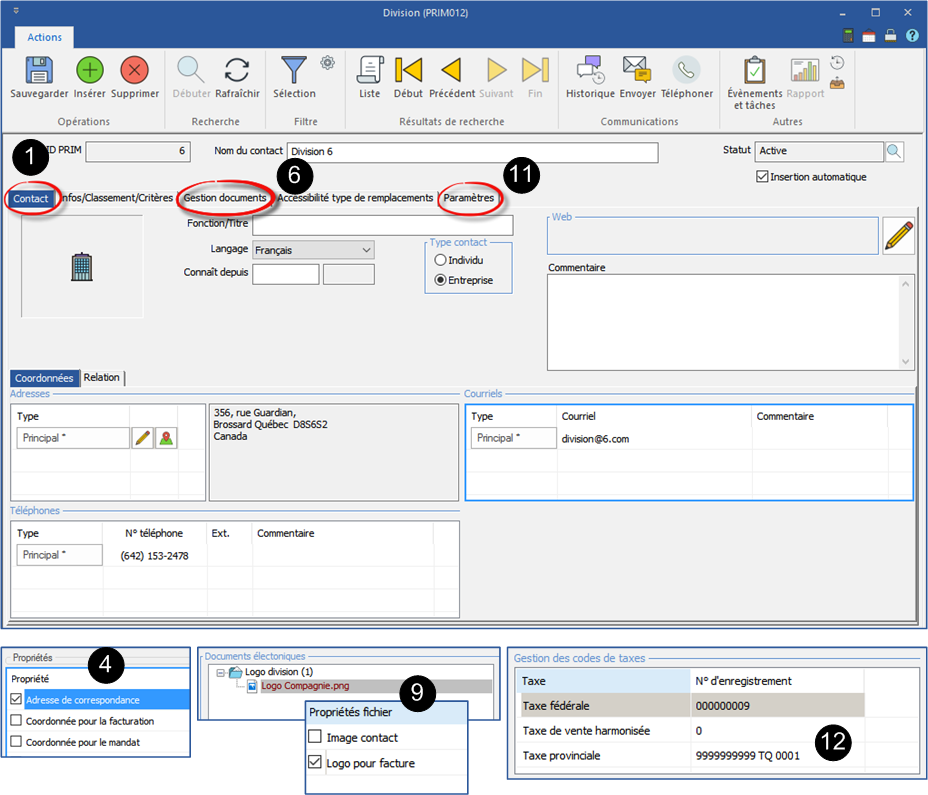Uncheck Adresse de correspondance
Image resolution: width=928 pixels, height=795 pixels.
(16, 699)
